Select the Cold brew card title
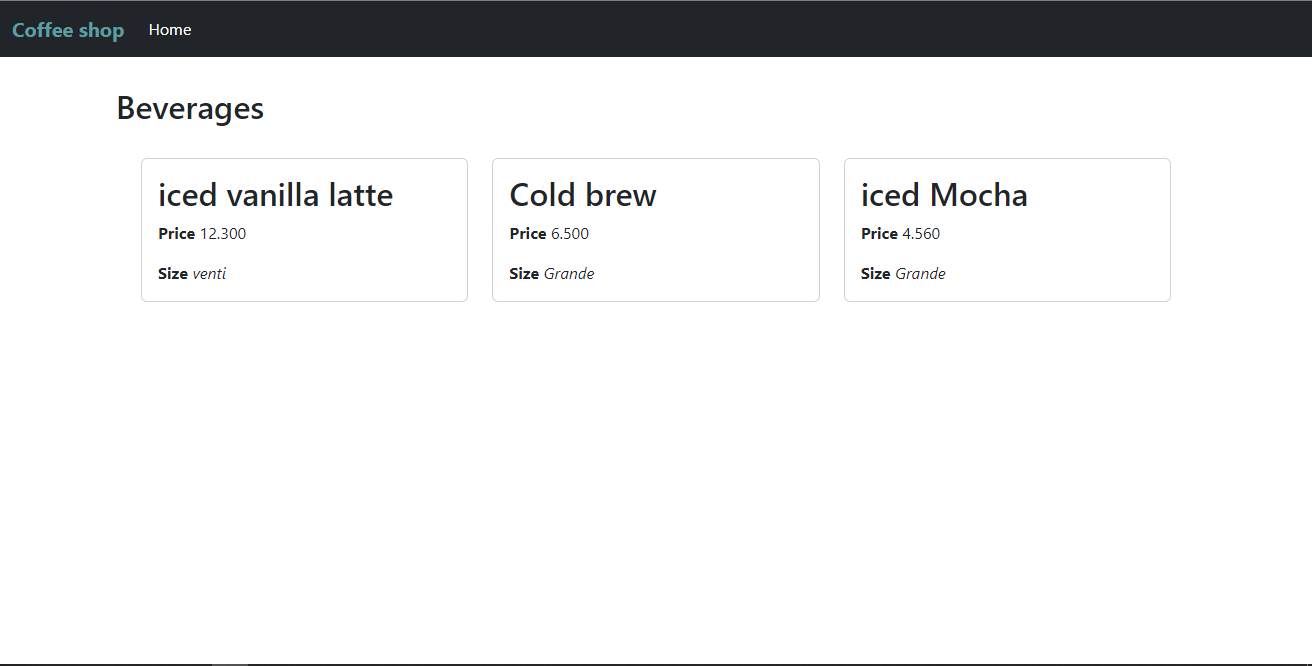 (582, 195)
